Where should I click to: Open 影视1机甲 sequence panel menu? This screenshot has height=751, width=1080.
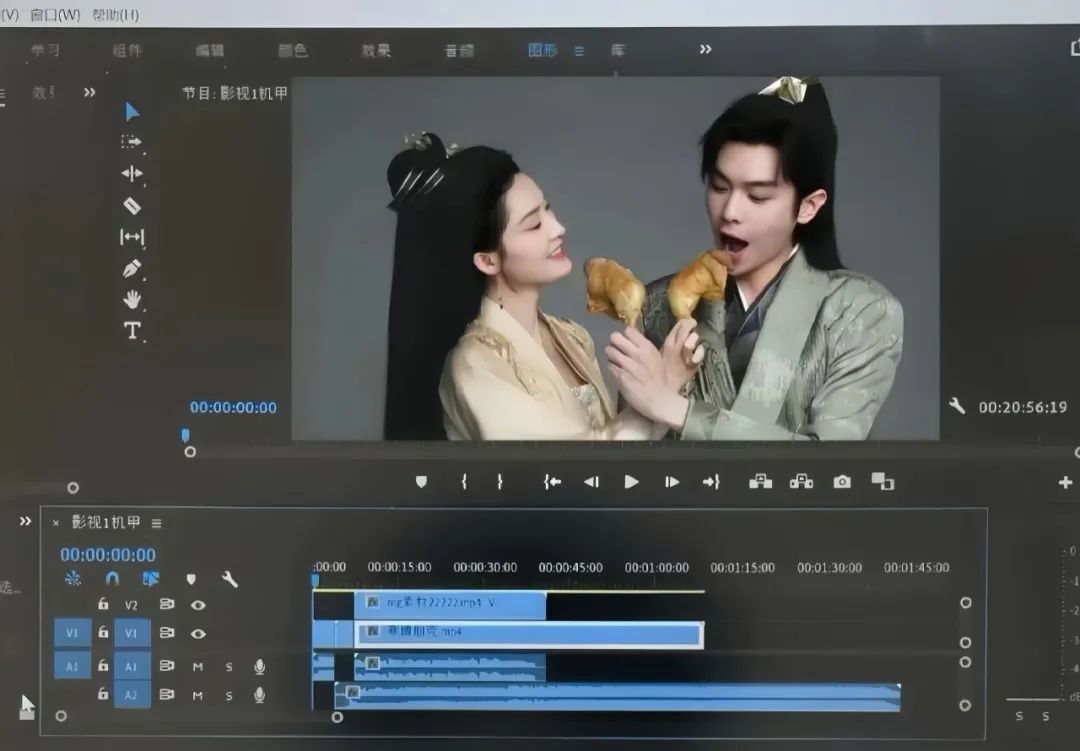[x=157, y=524]
